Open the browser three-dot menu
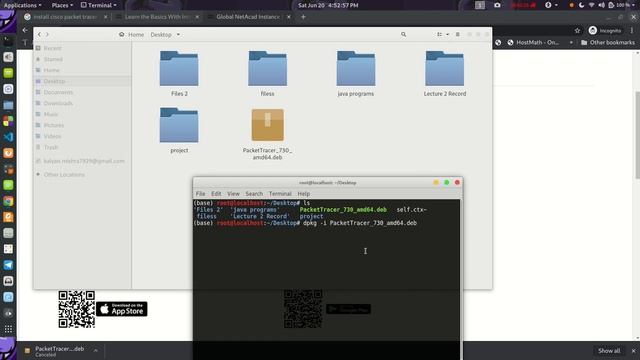 pyautogui.click(x=632, y=31)
